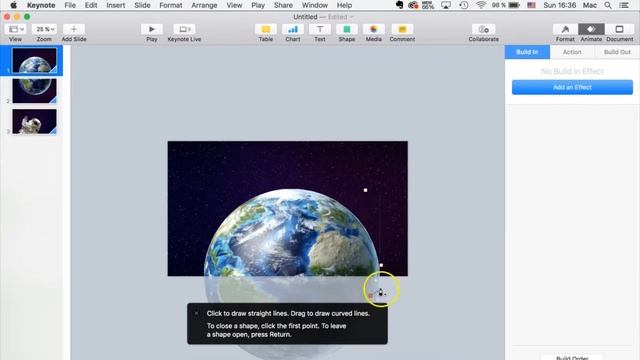This screenshot has height=360, width=640.
Task: Click the Mac user name in menu bar
Action: click(x=589, y=5)
